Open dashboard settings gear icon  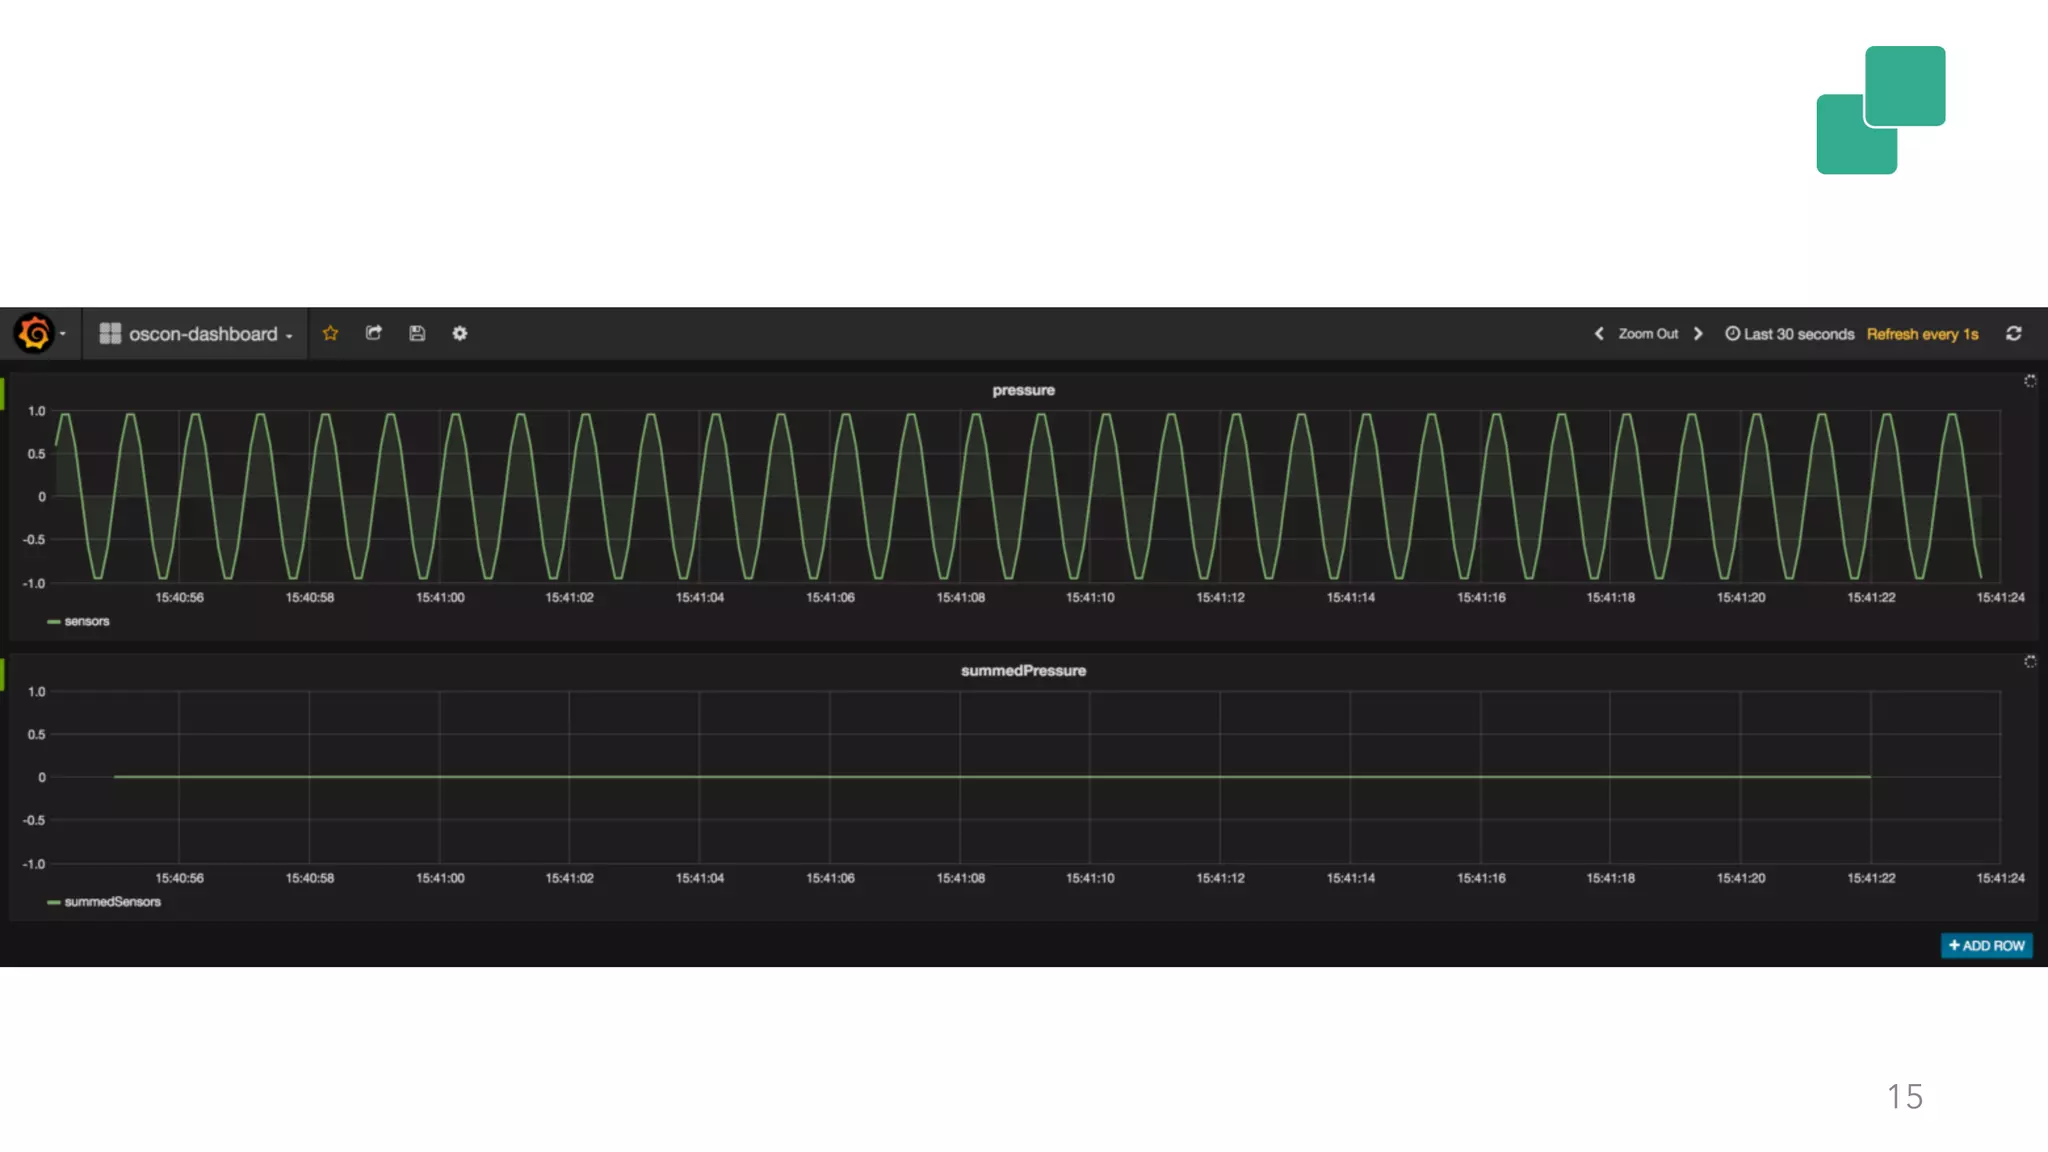460,333
